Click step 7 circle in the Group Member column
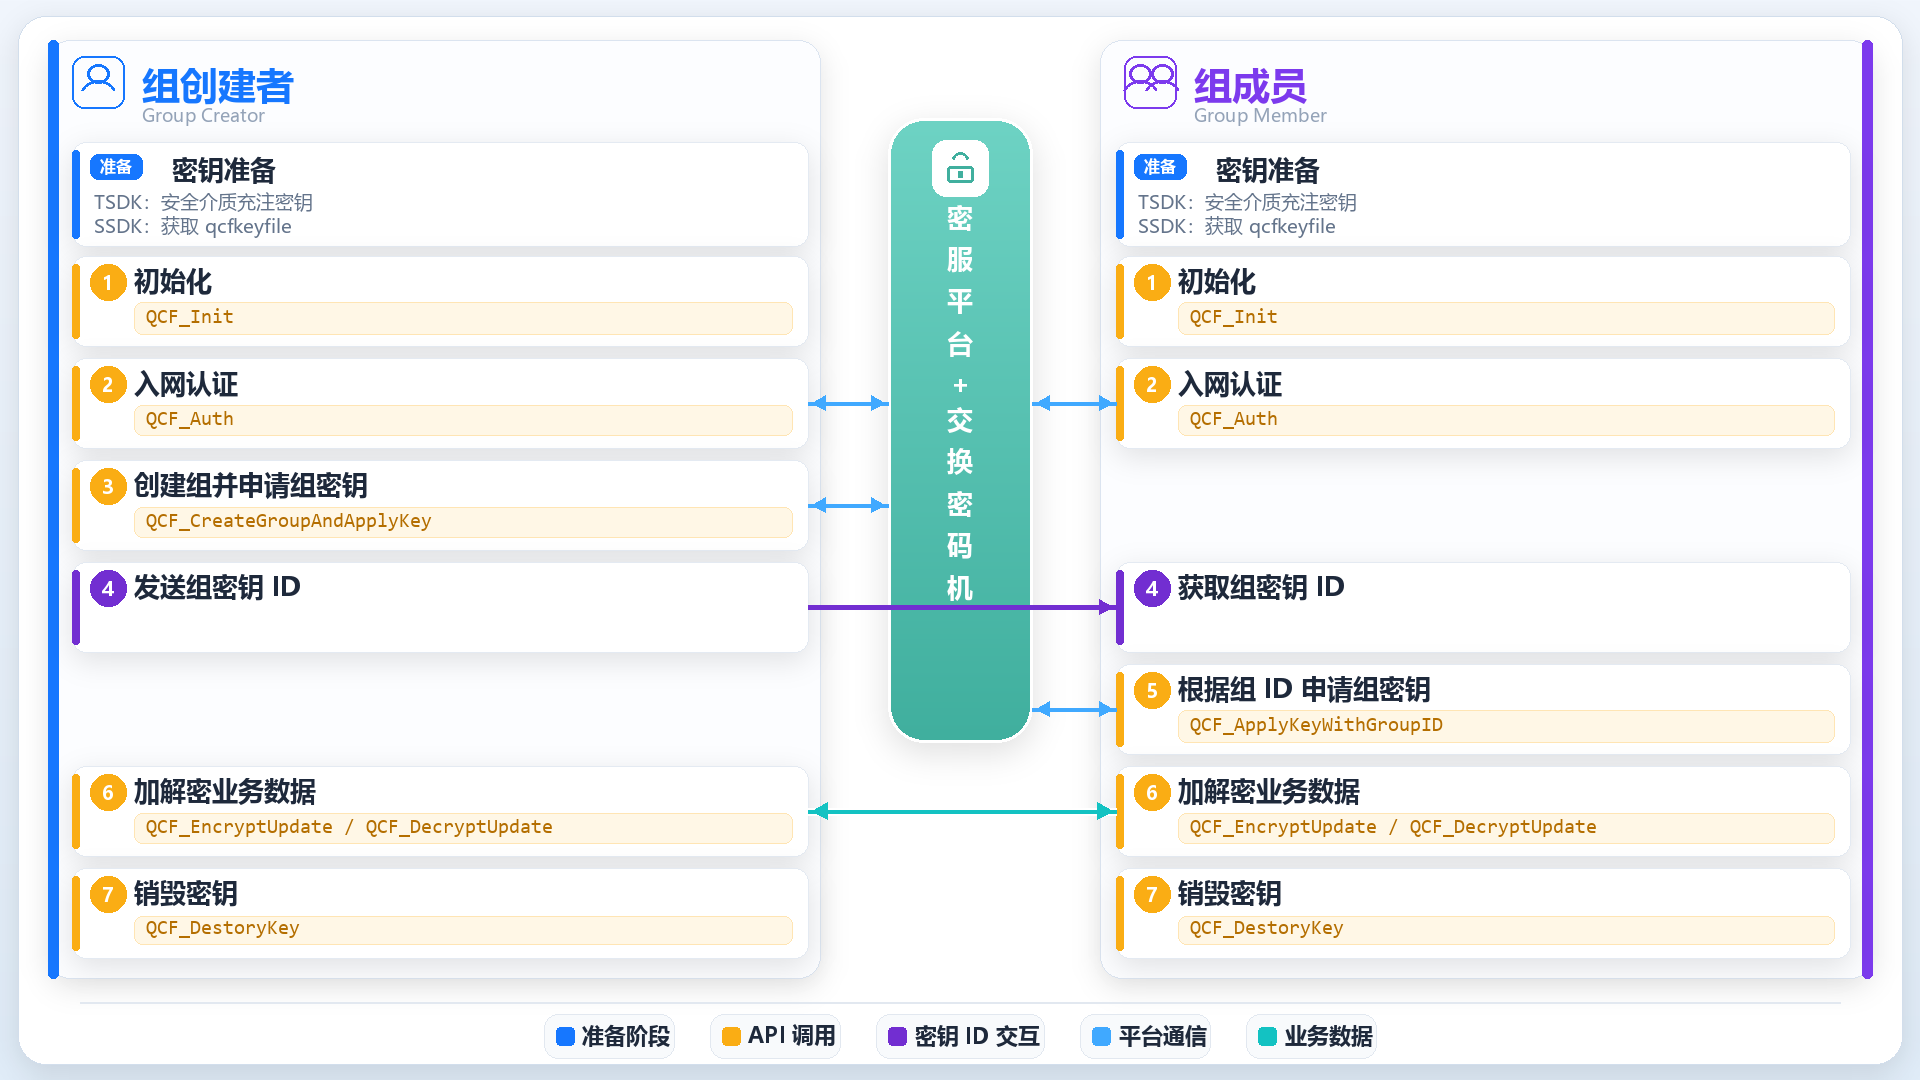This screenshot has height=1080, width=1920. [x=1152, y=895]
